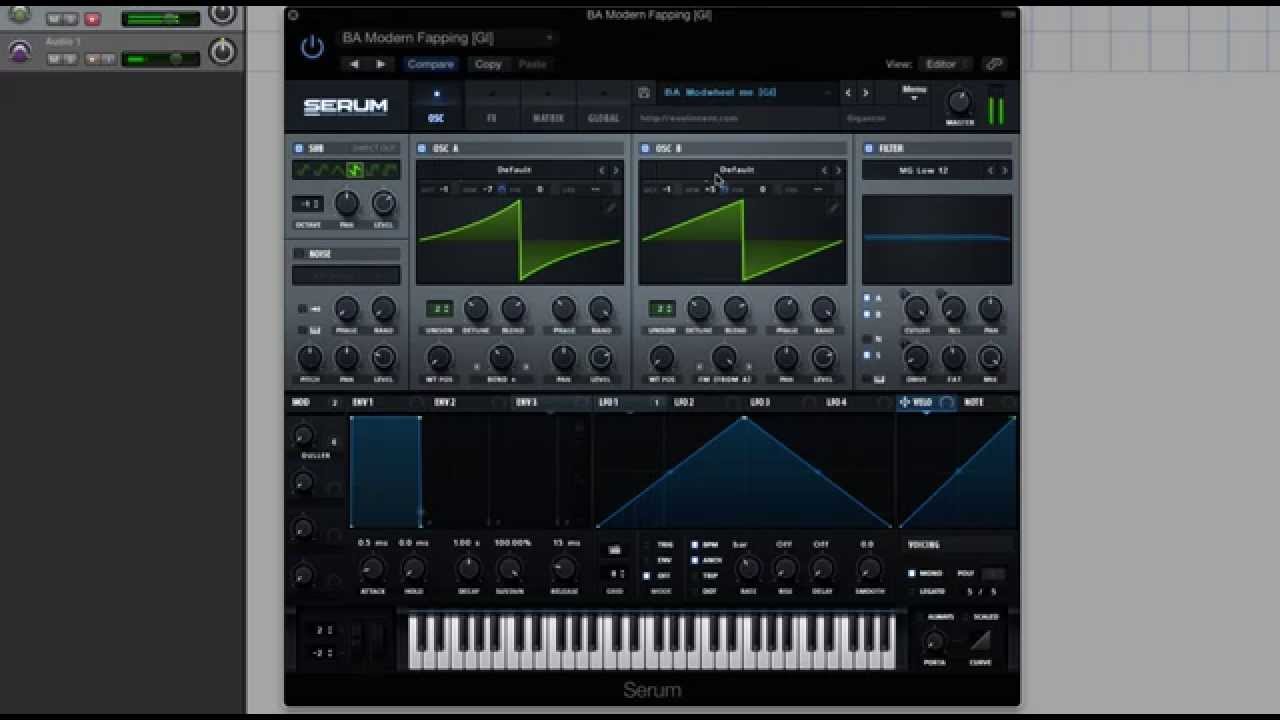Load the next Serum preset arrow
Screen dimensions: 1280x720
[x=866, y=93]
